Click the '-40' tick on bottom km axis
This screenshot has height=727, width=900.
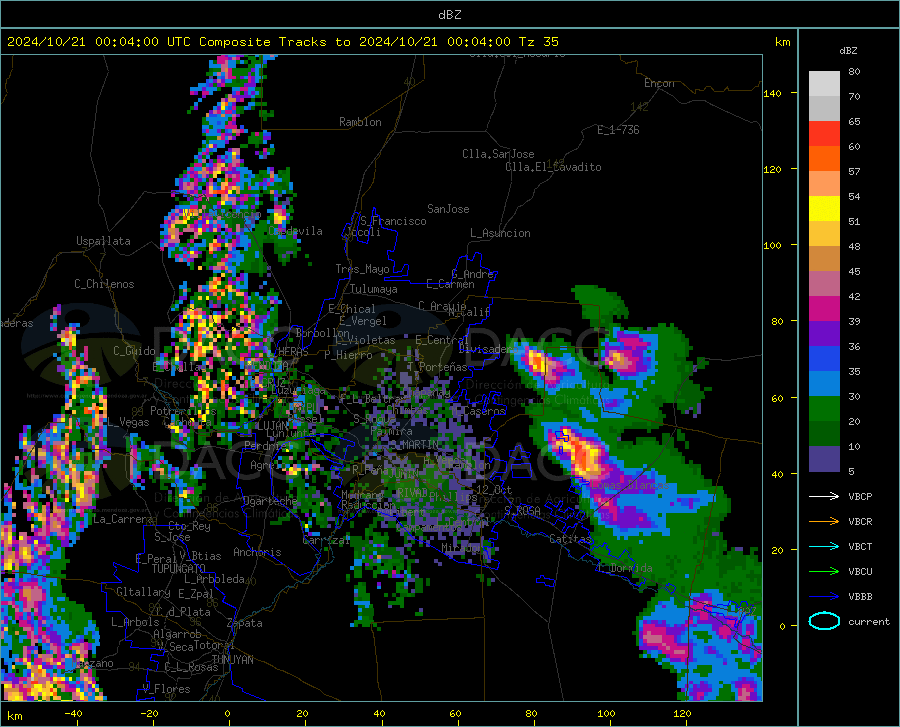pyautogui.click(x=73, y=714)
